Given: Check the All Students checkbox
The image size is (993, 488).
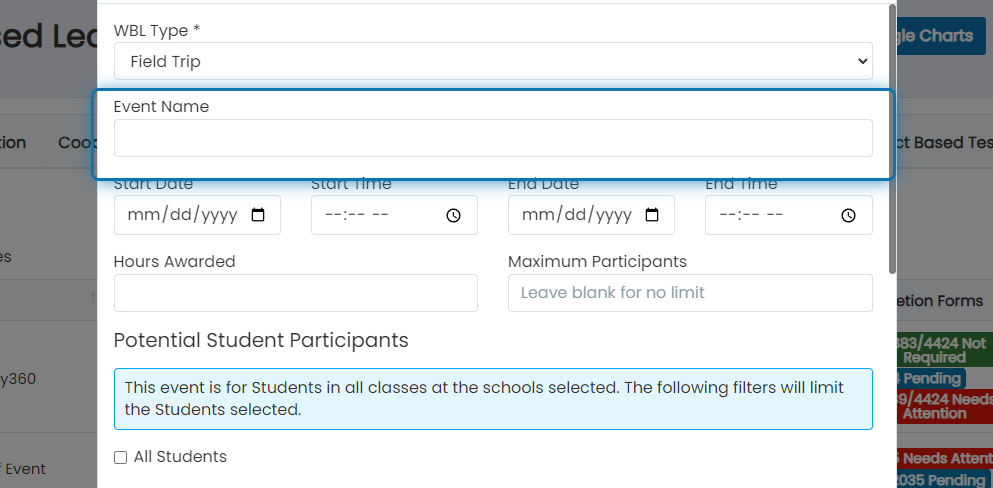Looking at the screenshot, I should click(x=120, y=458).
